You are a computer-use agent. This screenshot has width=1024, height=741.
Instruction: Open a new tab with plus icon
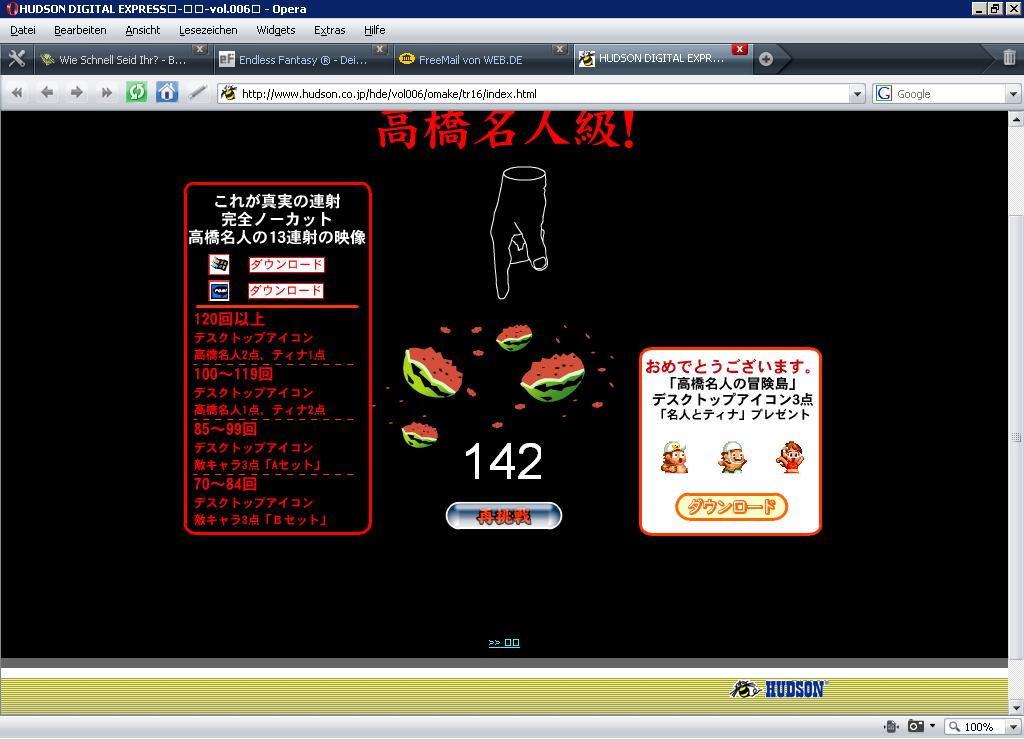coord(766,59)
